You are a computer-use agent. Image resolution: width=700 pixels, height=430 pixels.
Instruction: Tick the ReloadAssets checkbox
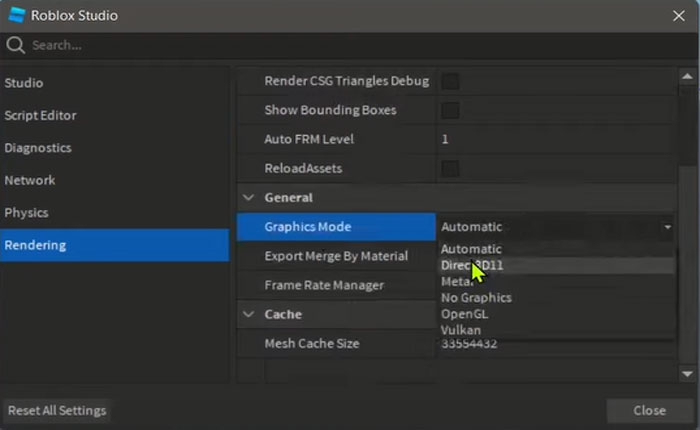point(450,169)
